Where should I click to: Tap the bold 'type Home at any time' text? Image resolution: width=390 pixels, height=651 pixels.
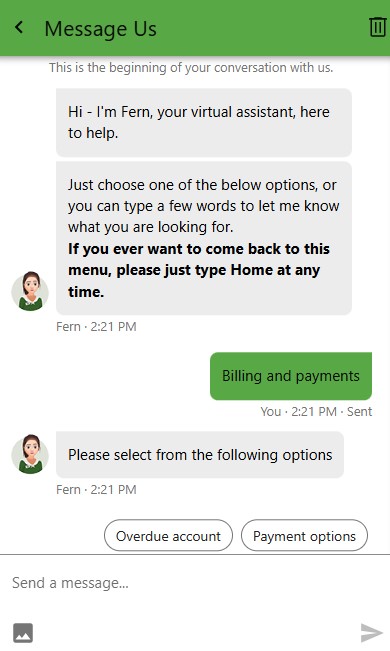coord(194,281)
